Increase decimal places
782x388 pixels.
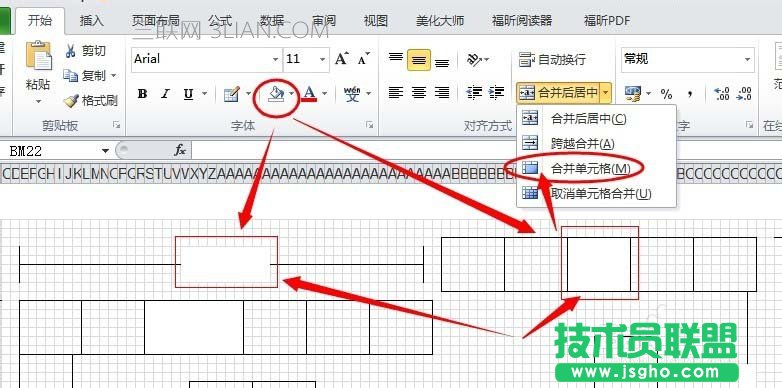pyautogui.click(x=721, y=93)
